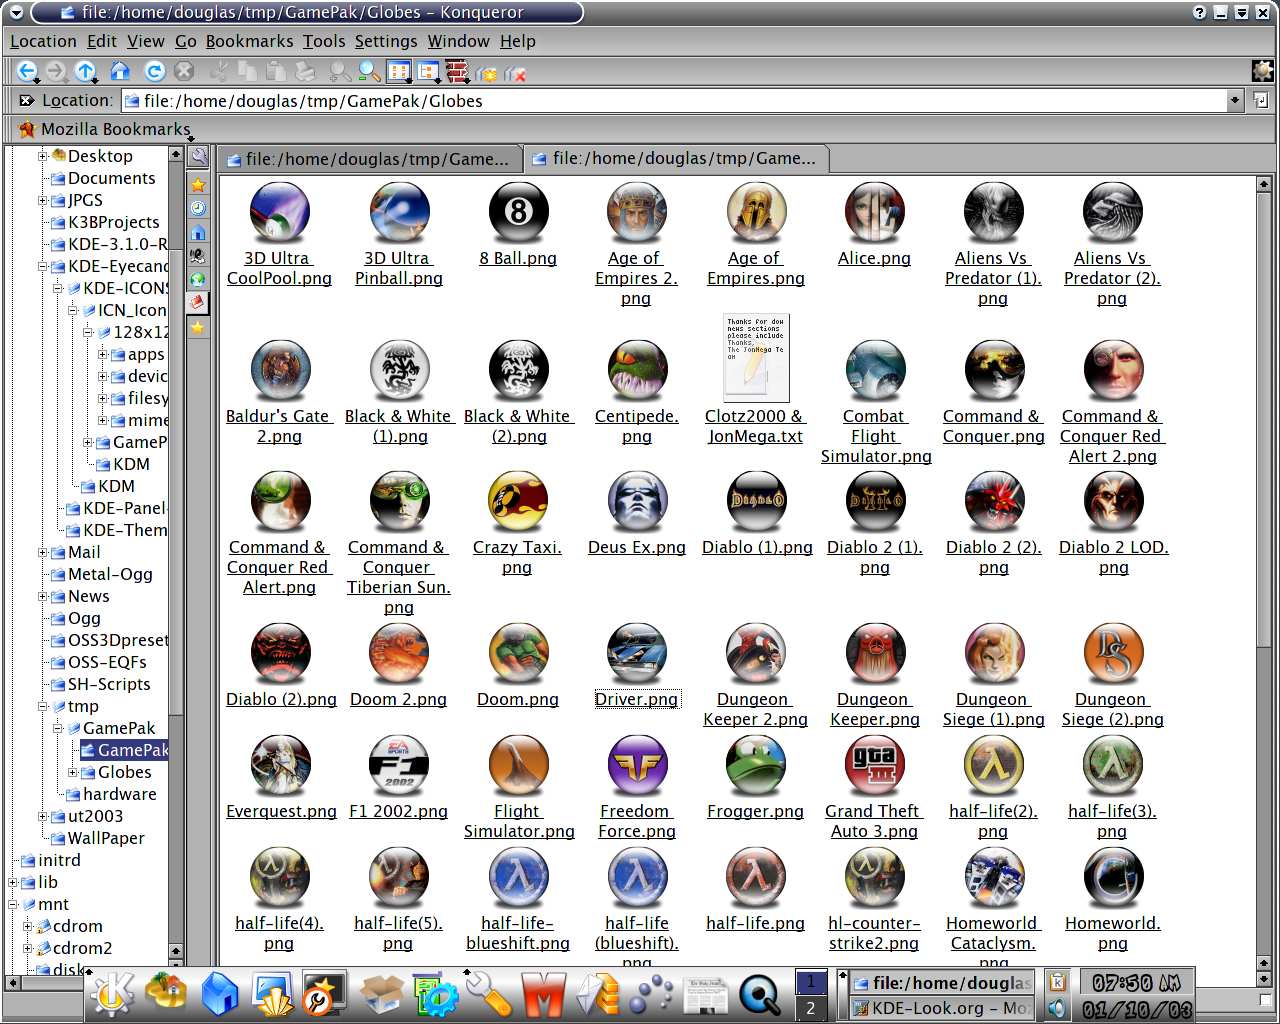Click the 07:50 AM panel clock

click(x=1136, y=983)
